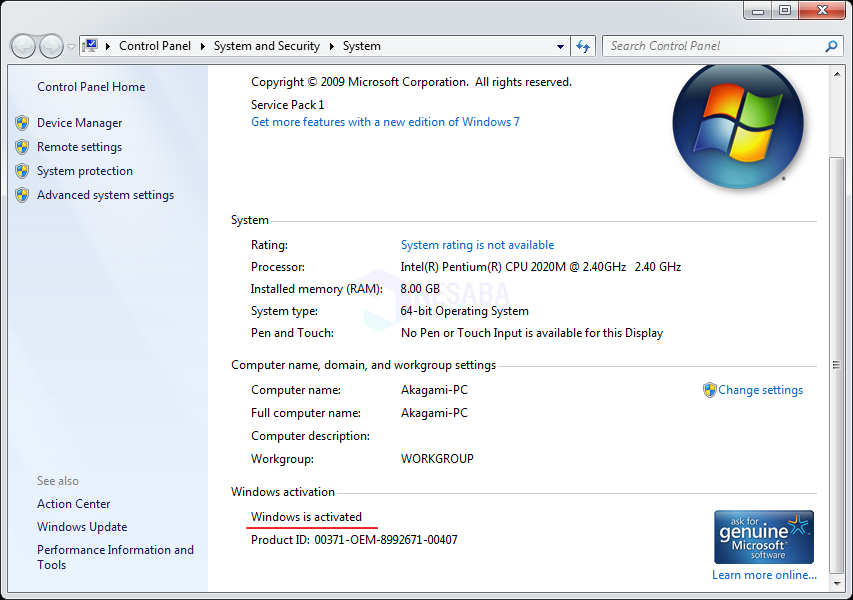Click inside Search Control Panel field

coord(710,46)
